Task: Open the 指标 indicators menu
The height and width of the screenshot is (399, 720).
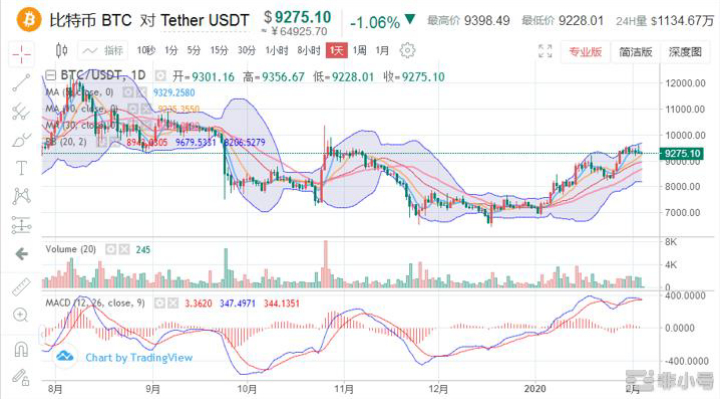Action: [x=103, y=51]
